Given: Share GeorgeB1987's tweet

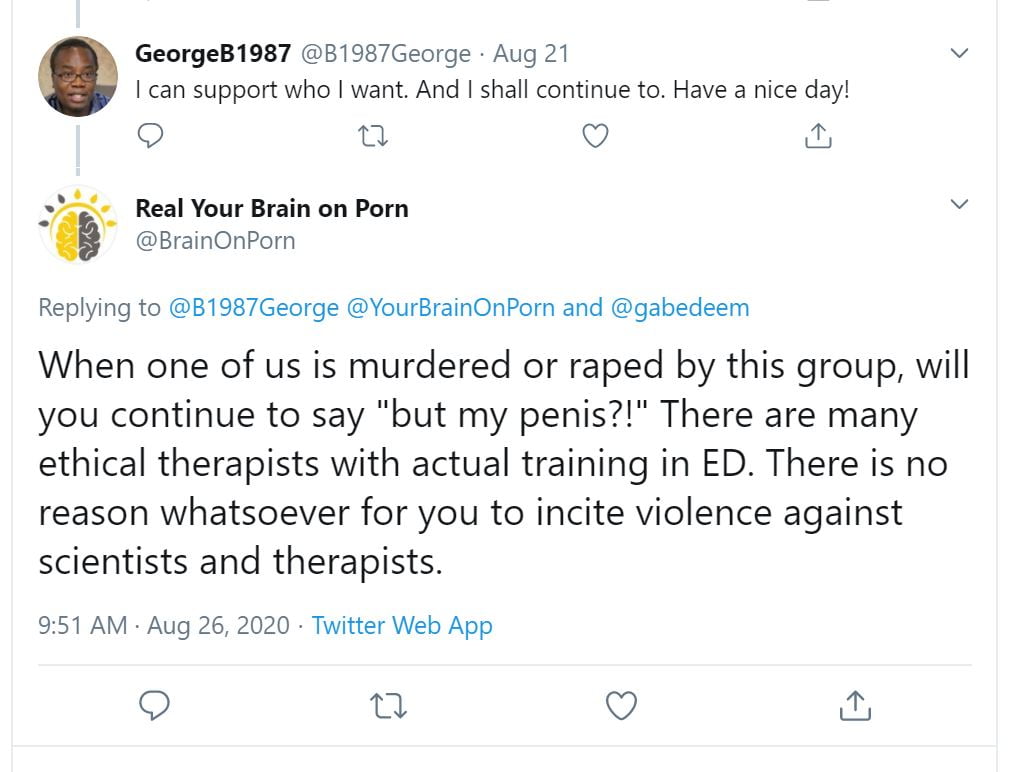Looking at the screenshot, I should (x=818, y=135).
